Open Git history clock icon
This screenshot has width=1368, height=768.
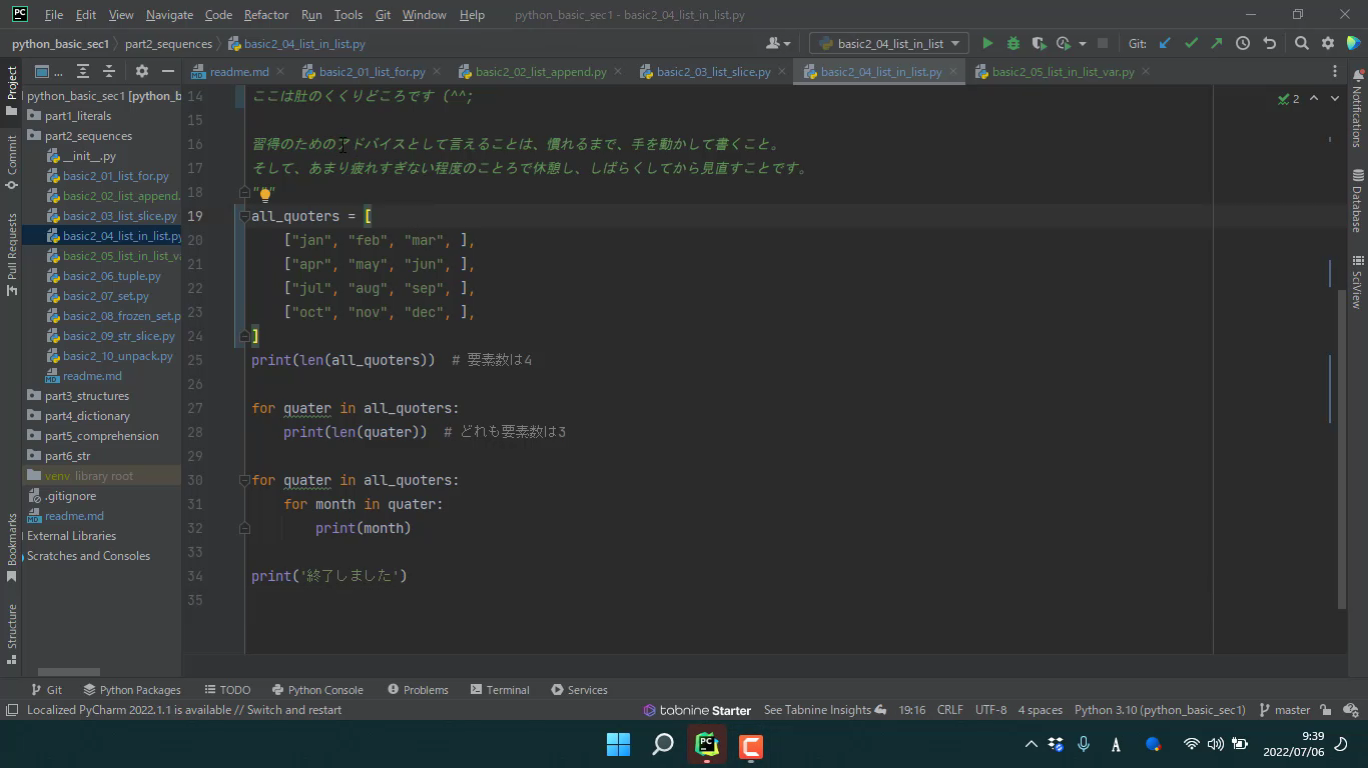[1242, 44]
